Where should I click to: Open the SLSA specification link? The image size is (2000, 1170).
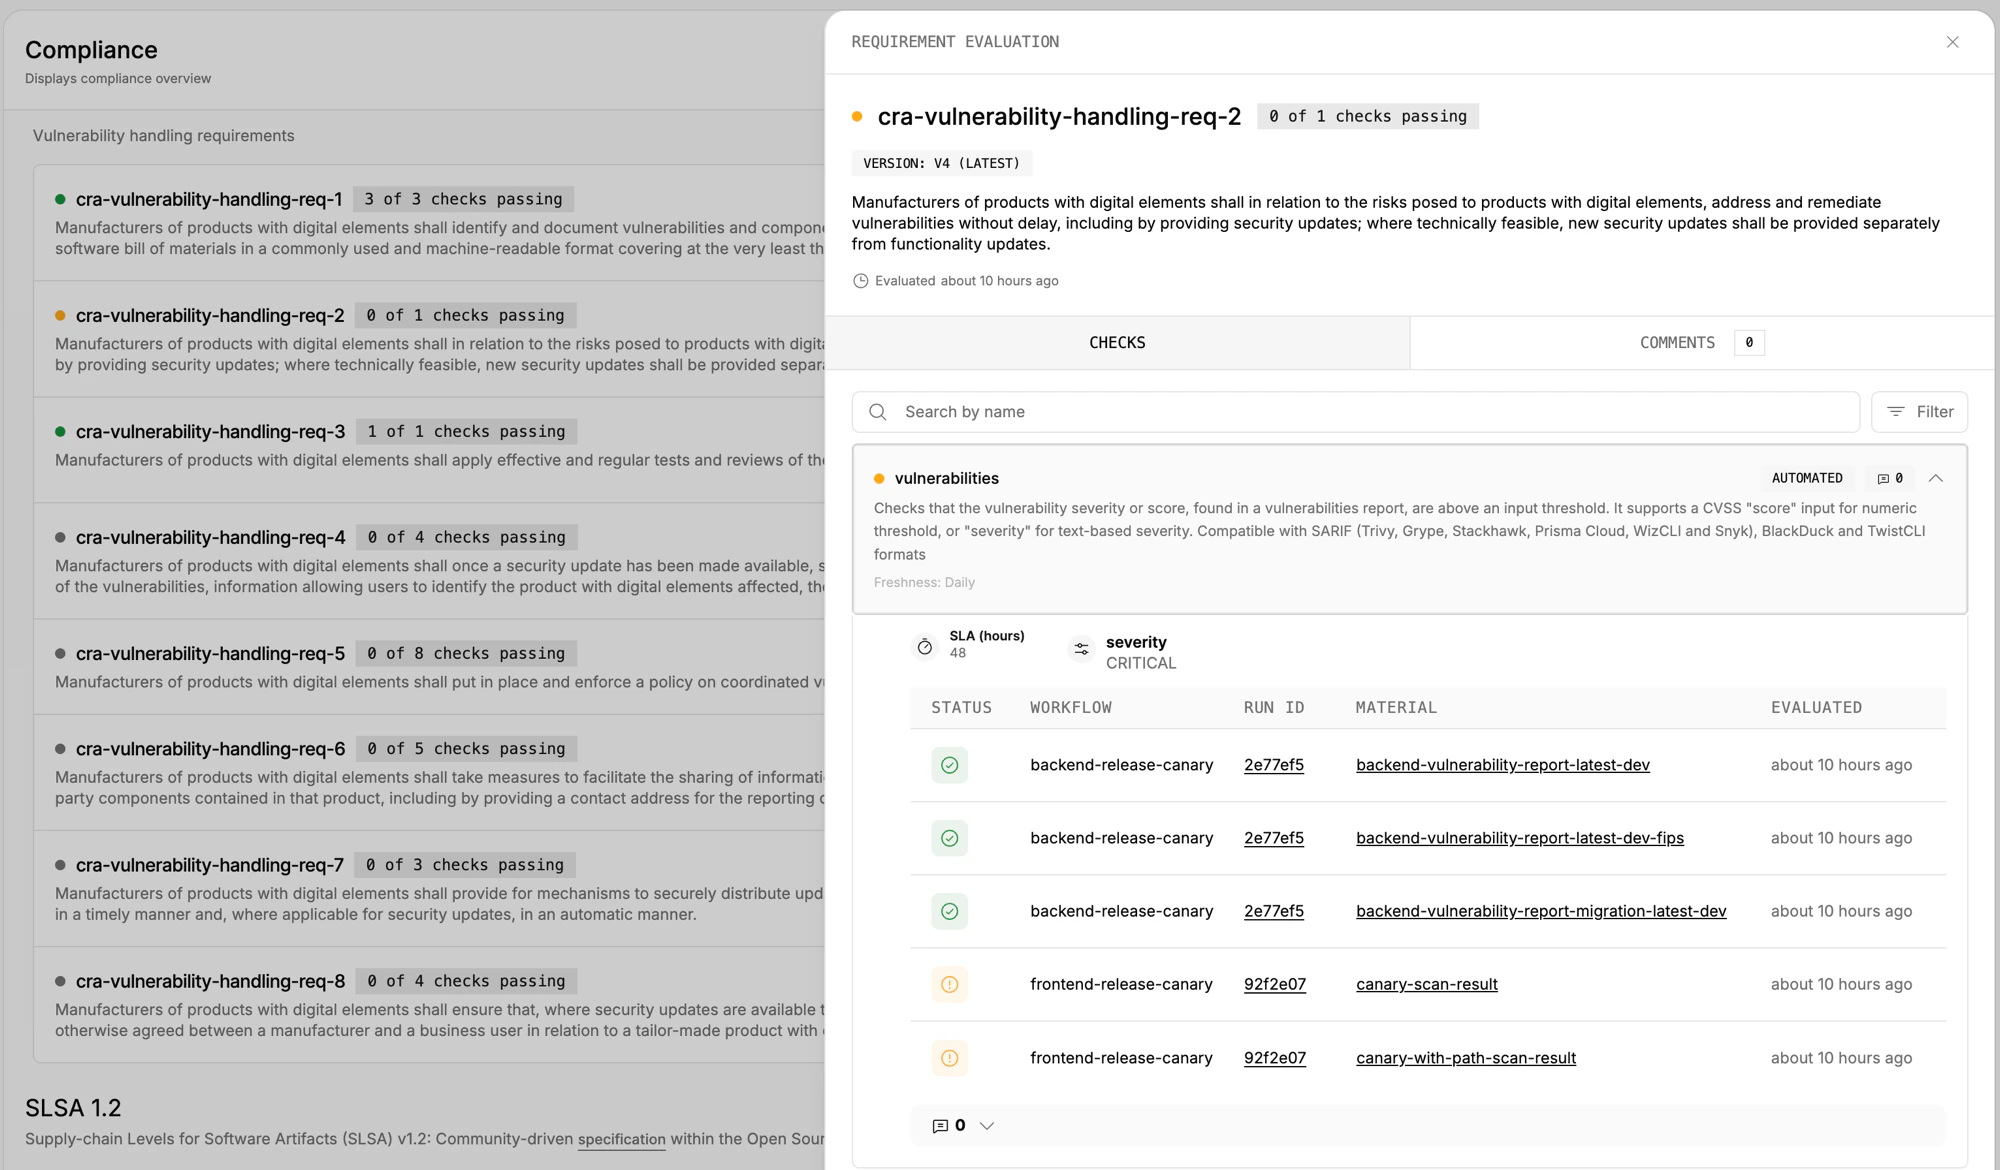point(621,1139)
